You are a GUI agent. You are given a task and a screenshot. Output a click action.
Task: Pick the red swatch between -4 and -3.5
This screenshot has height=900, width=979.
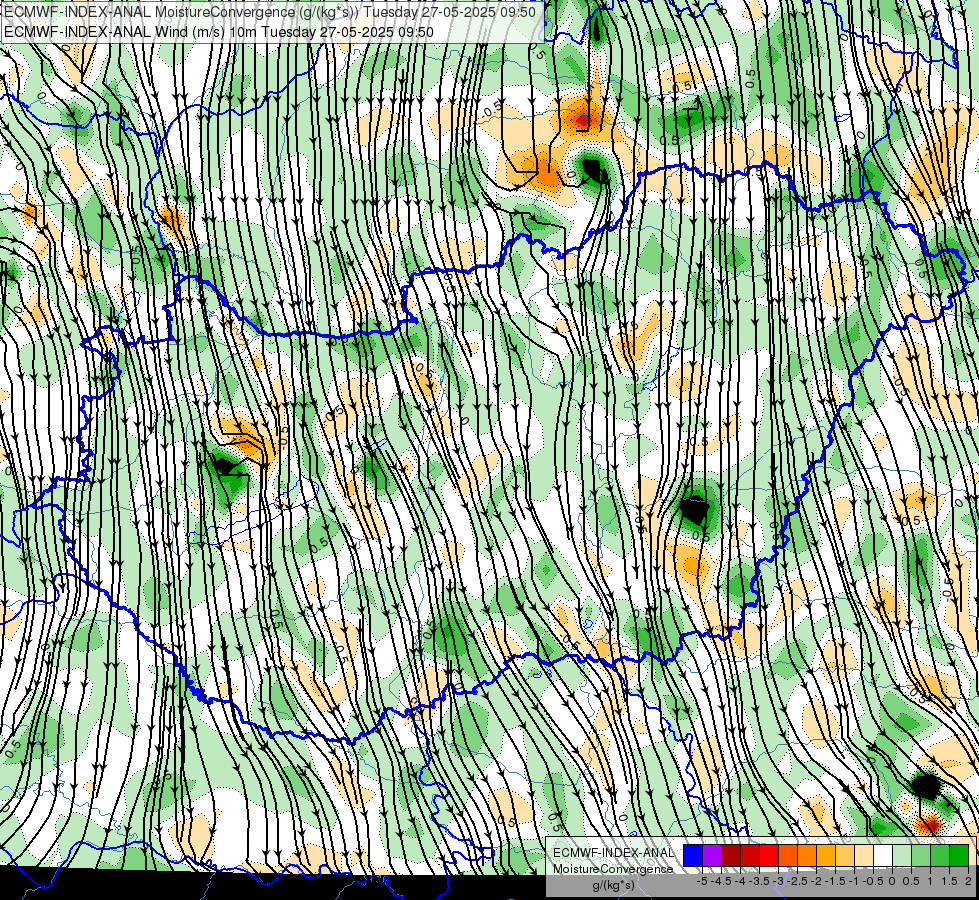tap(750, 856)
